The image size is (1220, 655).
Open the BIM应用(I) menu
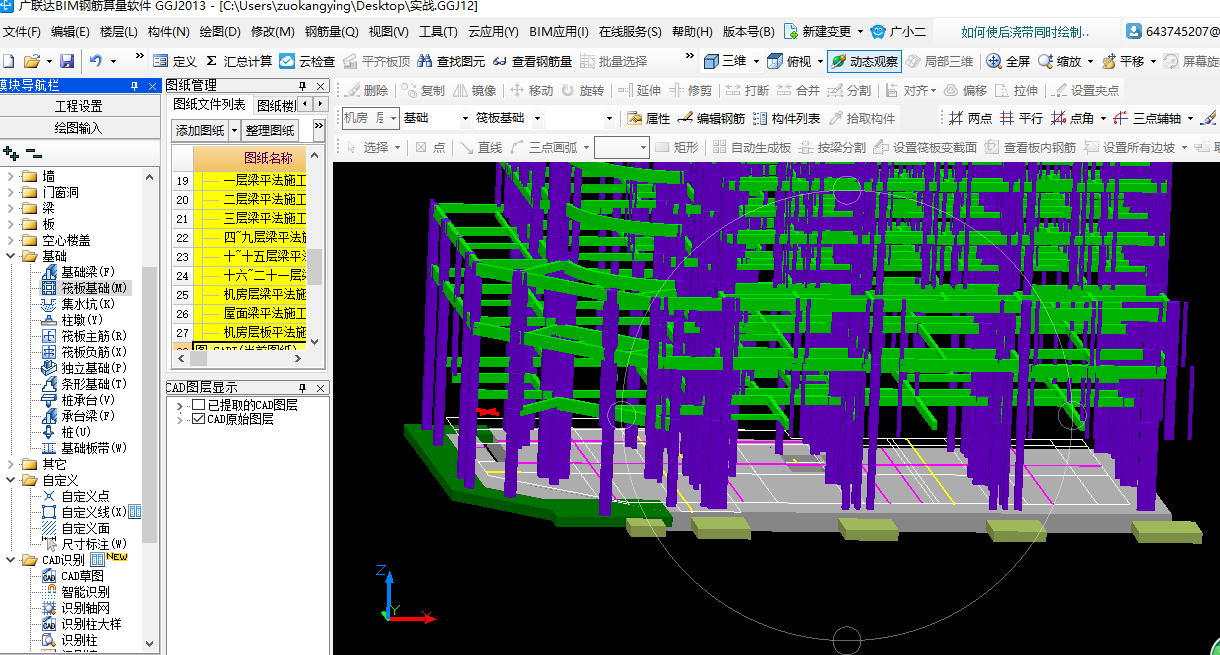pyautogui.click(x=559, y=32)
